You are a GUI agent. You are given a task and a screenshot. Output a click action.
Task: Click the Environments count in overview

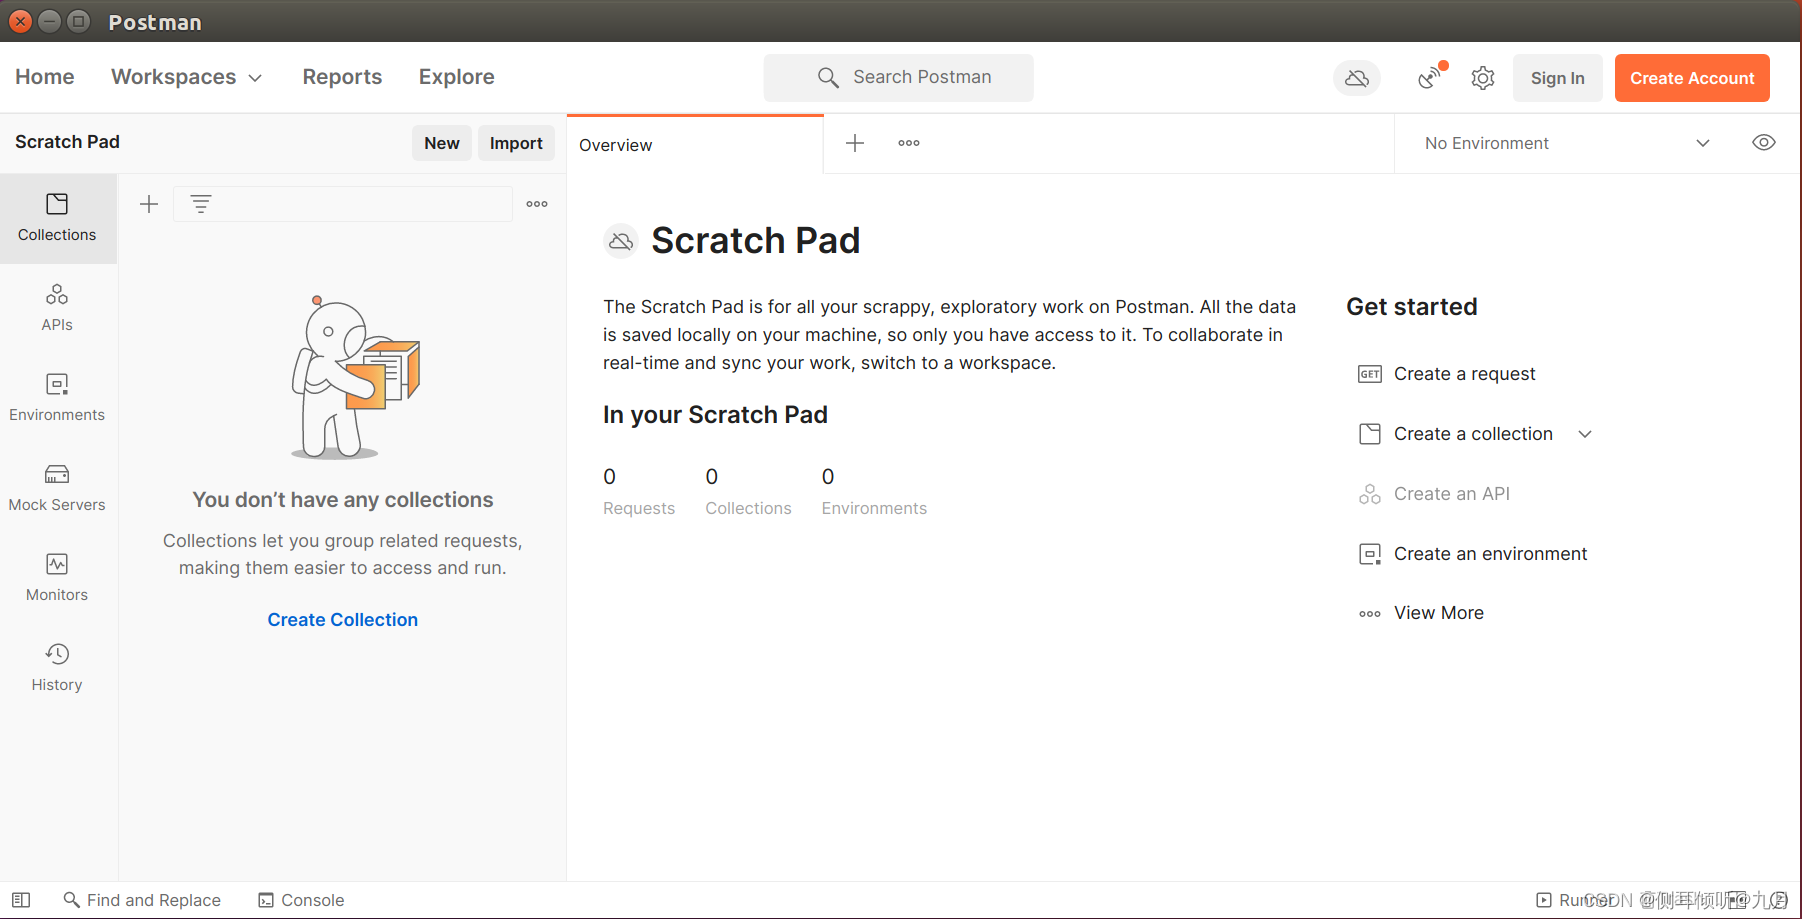point(874,491)
